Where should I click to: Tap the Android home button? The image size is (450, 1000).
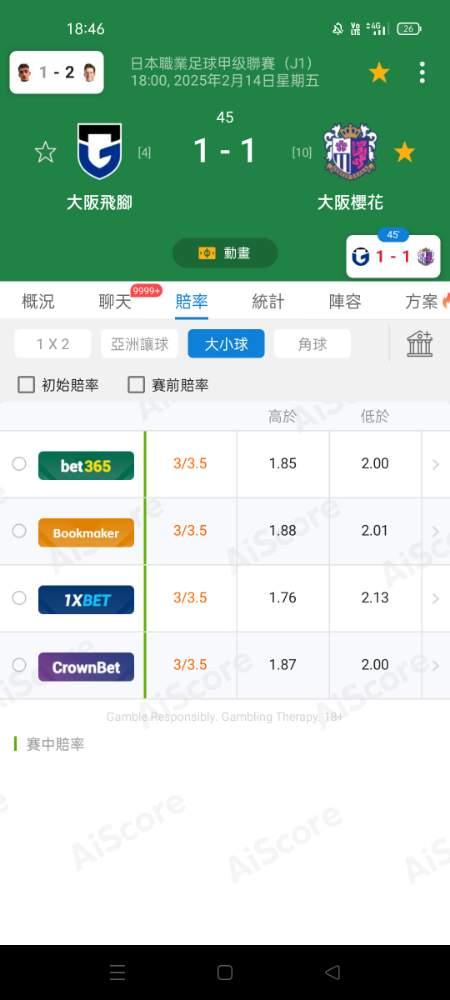pyautogui.click(x=225, y=972)
